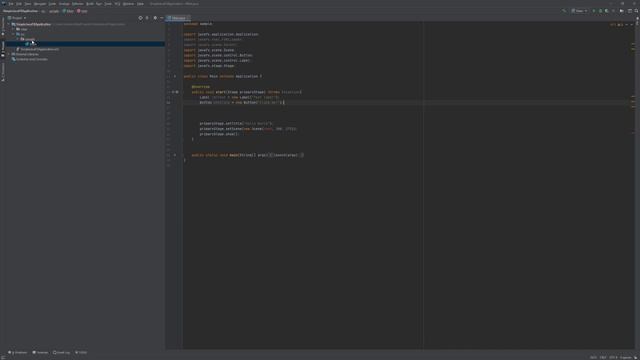
Task: Select the .iml module file in project tree
Action: coord(38,49)
